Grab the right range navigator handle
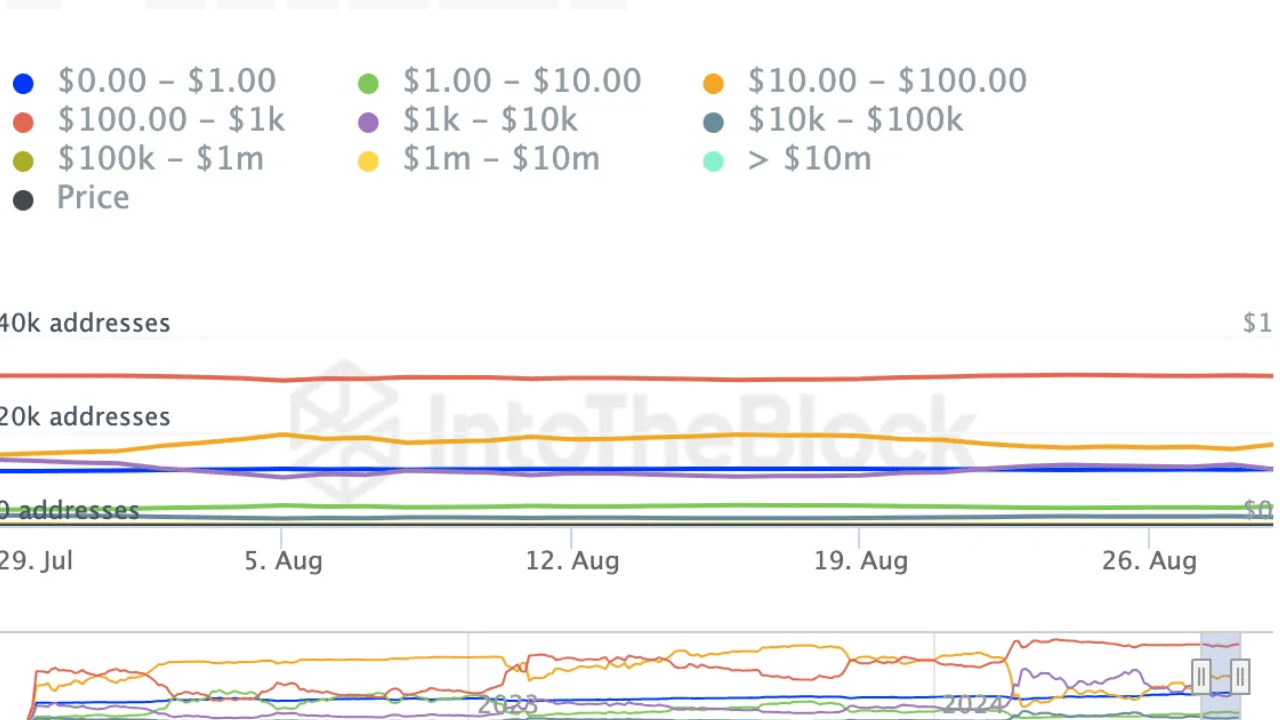 [1240, 676]
